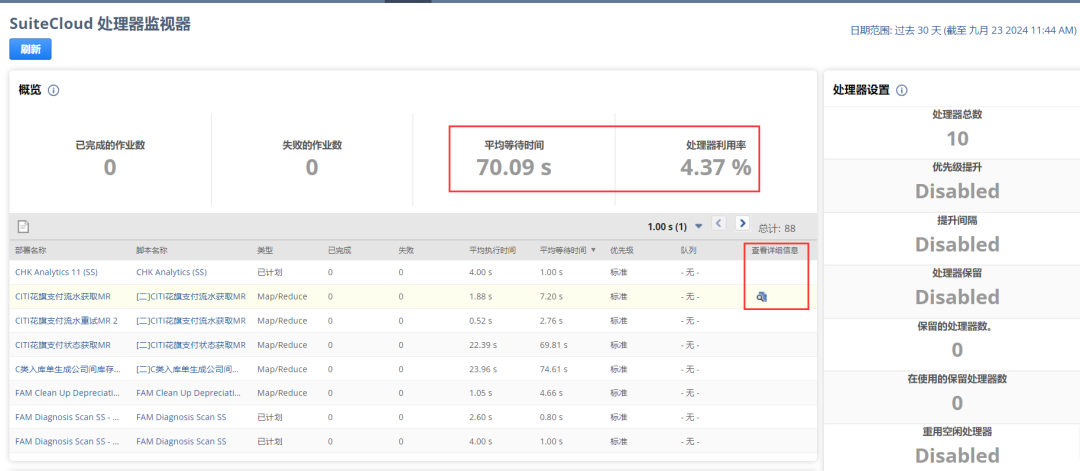Select the 23.96 s execution time cell
1080x471 pixels.
point(482,369)
